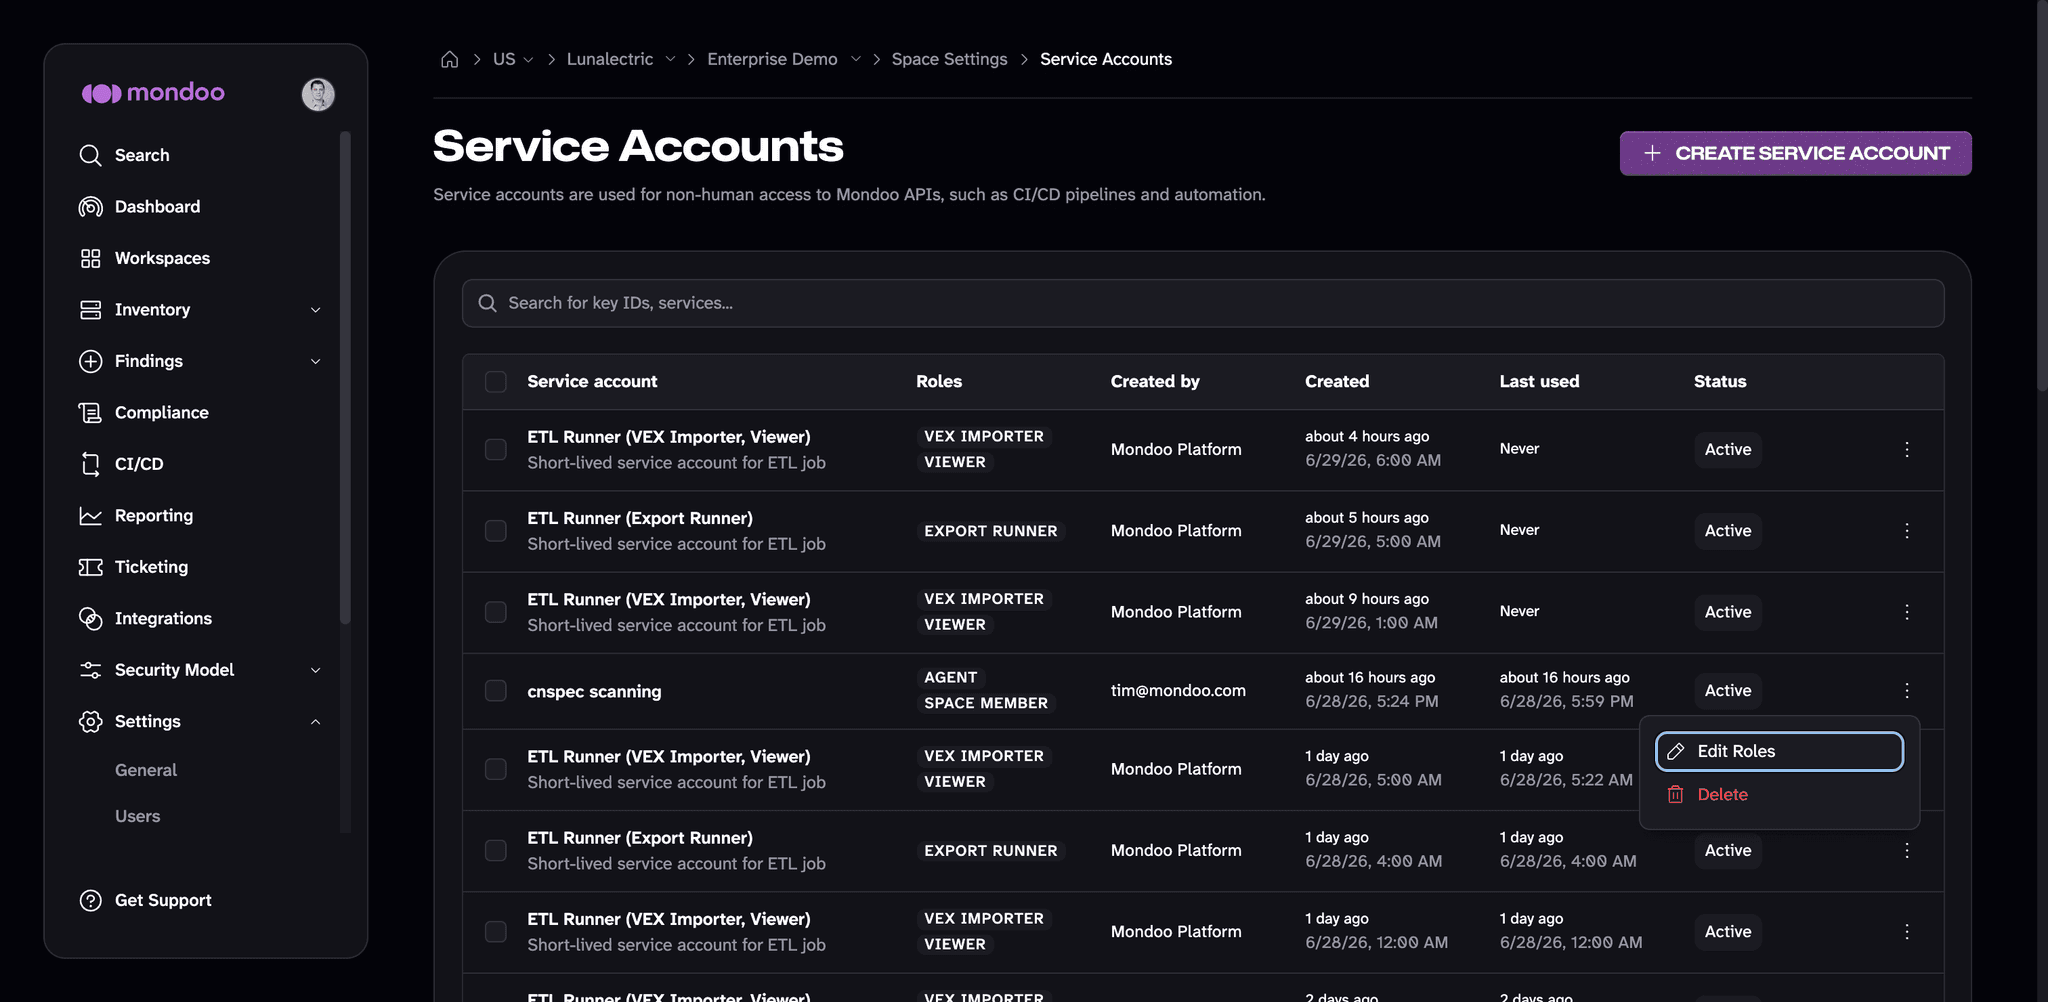The image size is (2048, 1002).
Task: Click the cnspec scanning account name
Action: coord(594,692)
